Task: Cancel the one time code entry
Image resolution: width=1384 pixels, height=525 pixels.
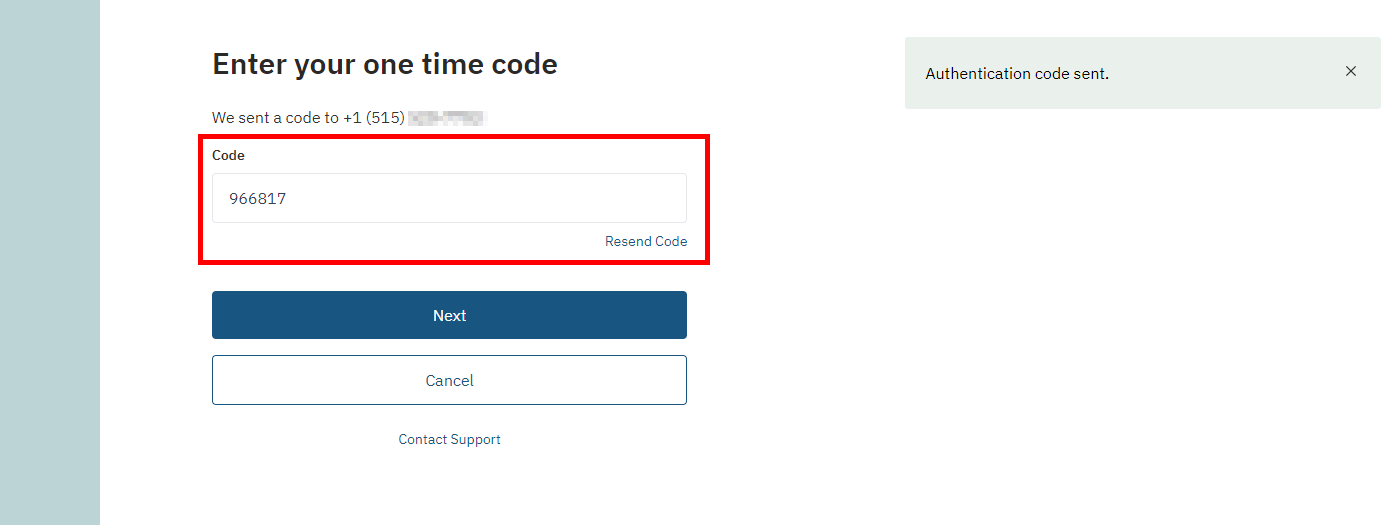Action: (449, 380)
